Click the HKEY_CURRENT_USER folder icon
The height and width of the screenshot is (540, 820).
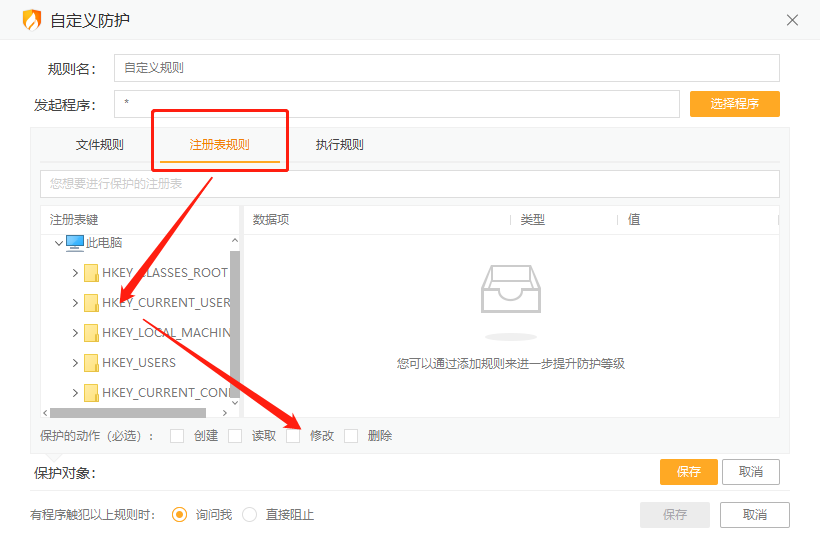tap(91, 303)
